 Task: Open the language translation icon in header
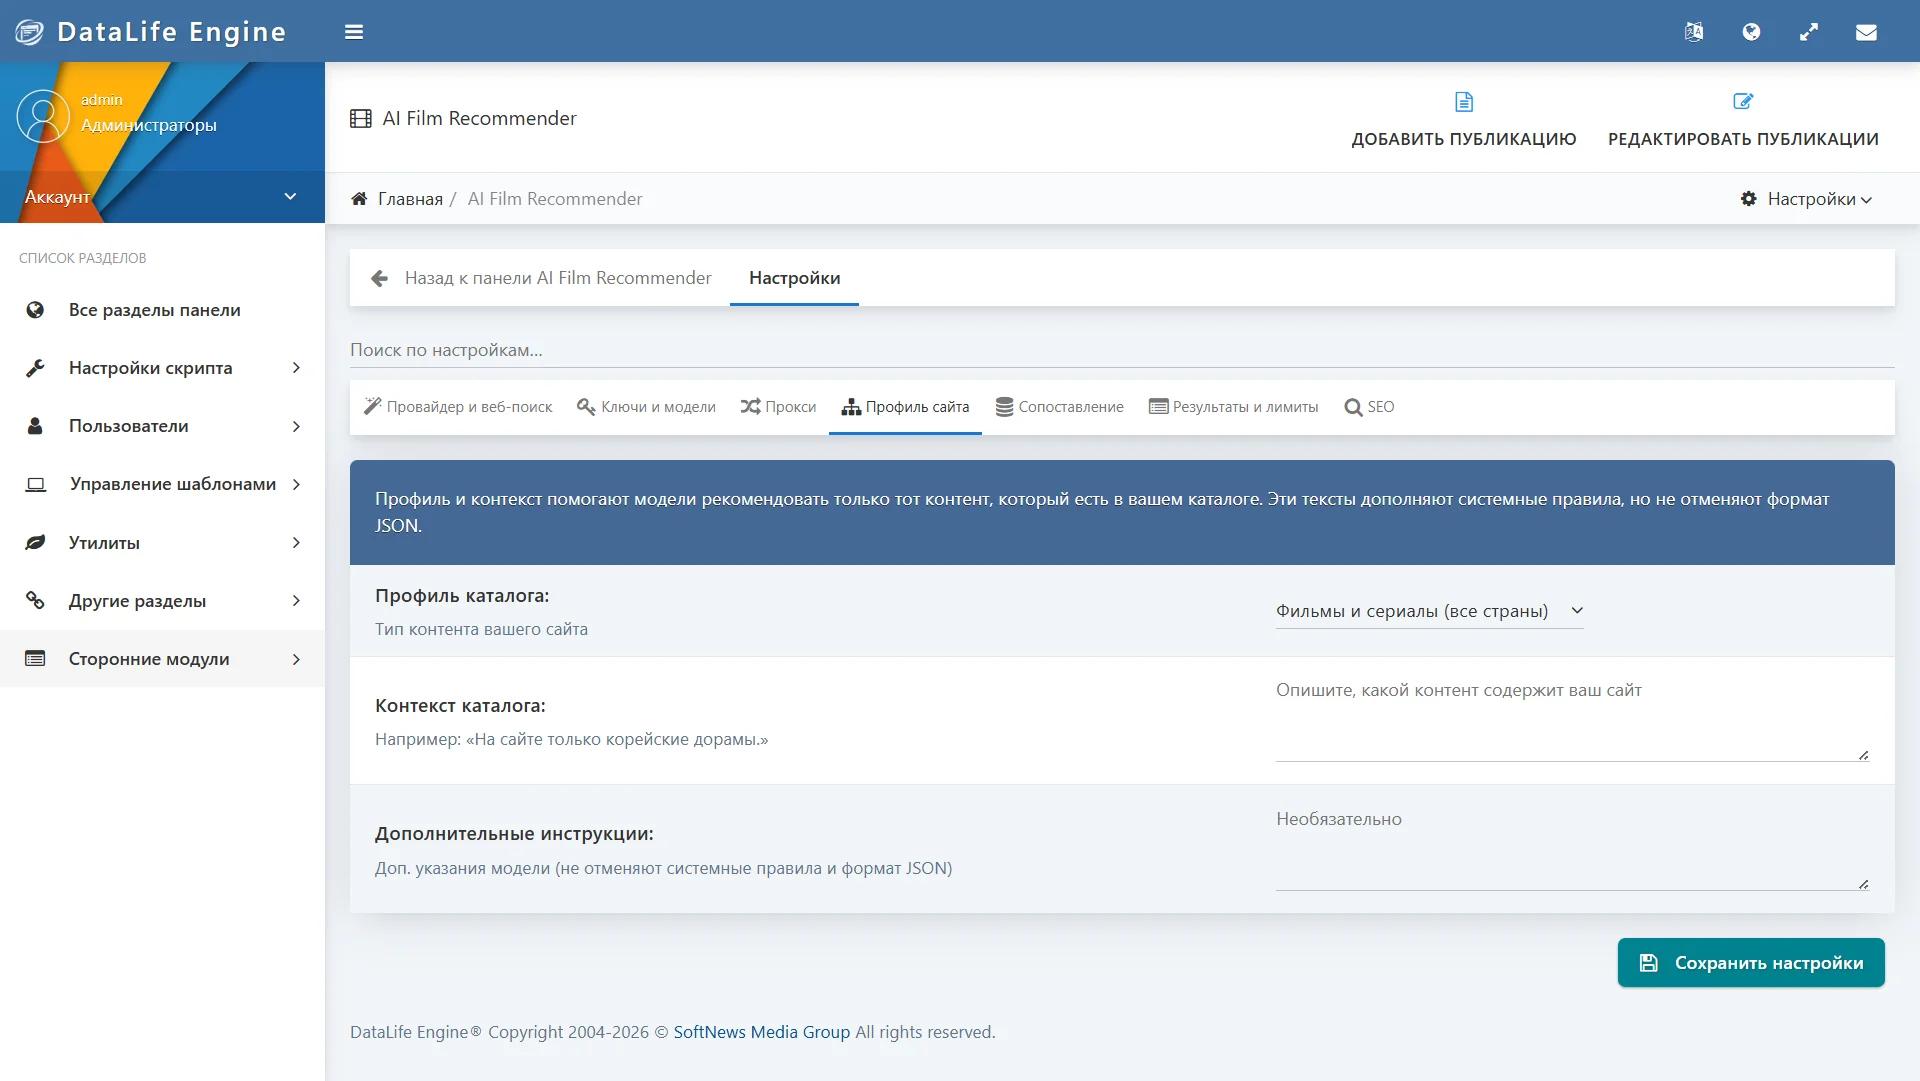tap(1694, 32)
